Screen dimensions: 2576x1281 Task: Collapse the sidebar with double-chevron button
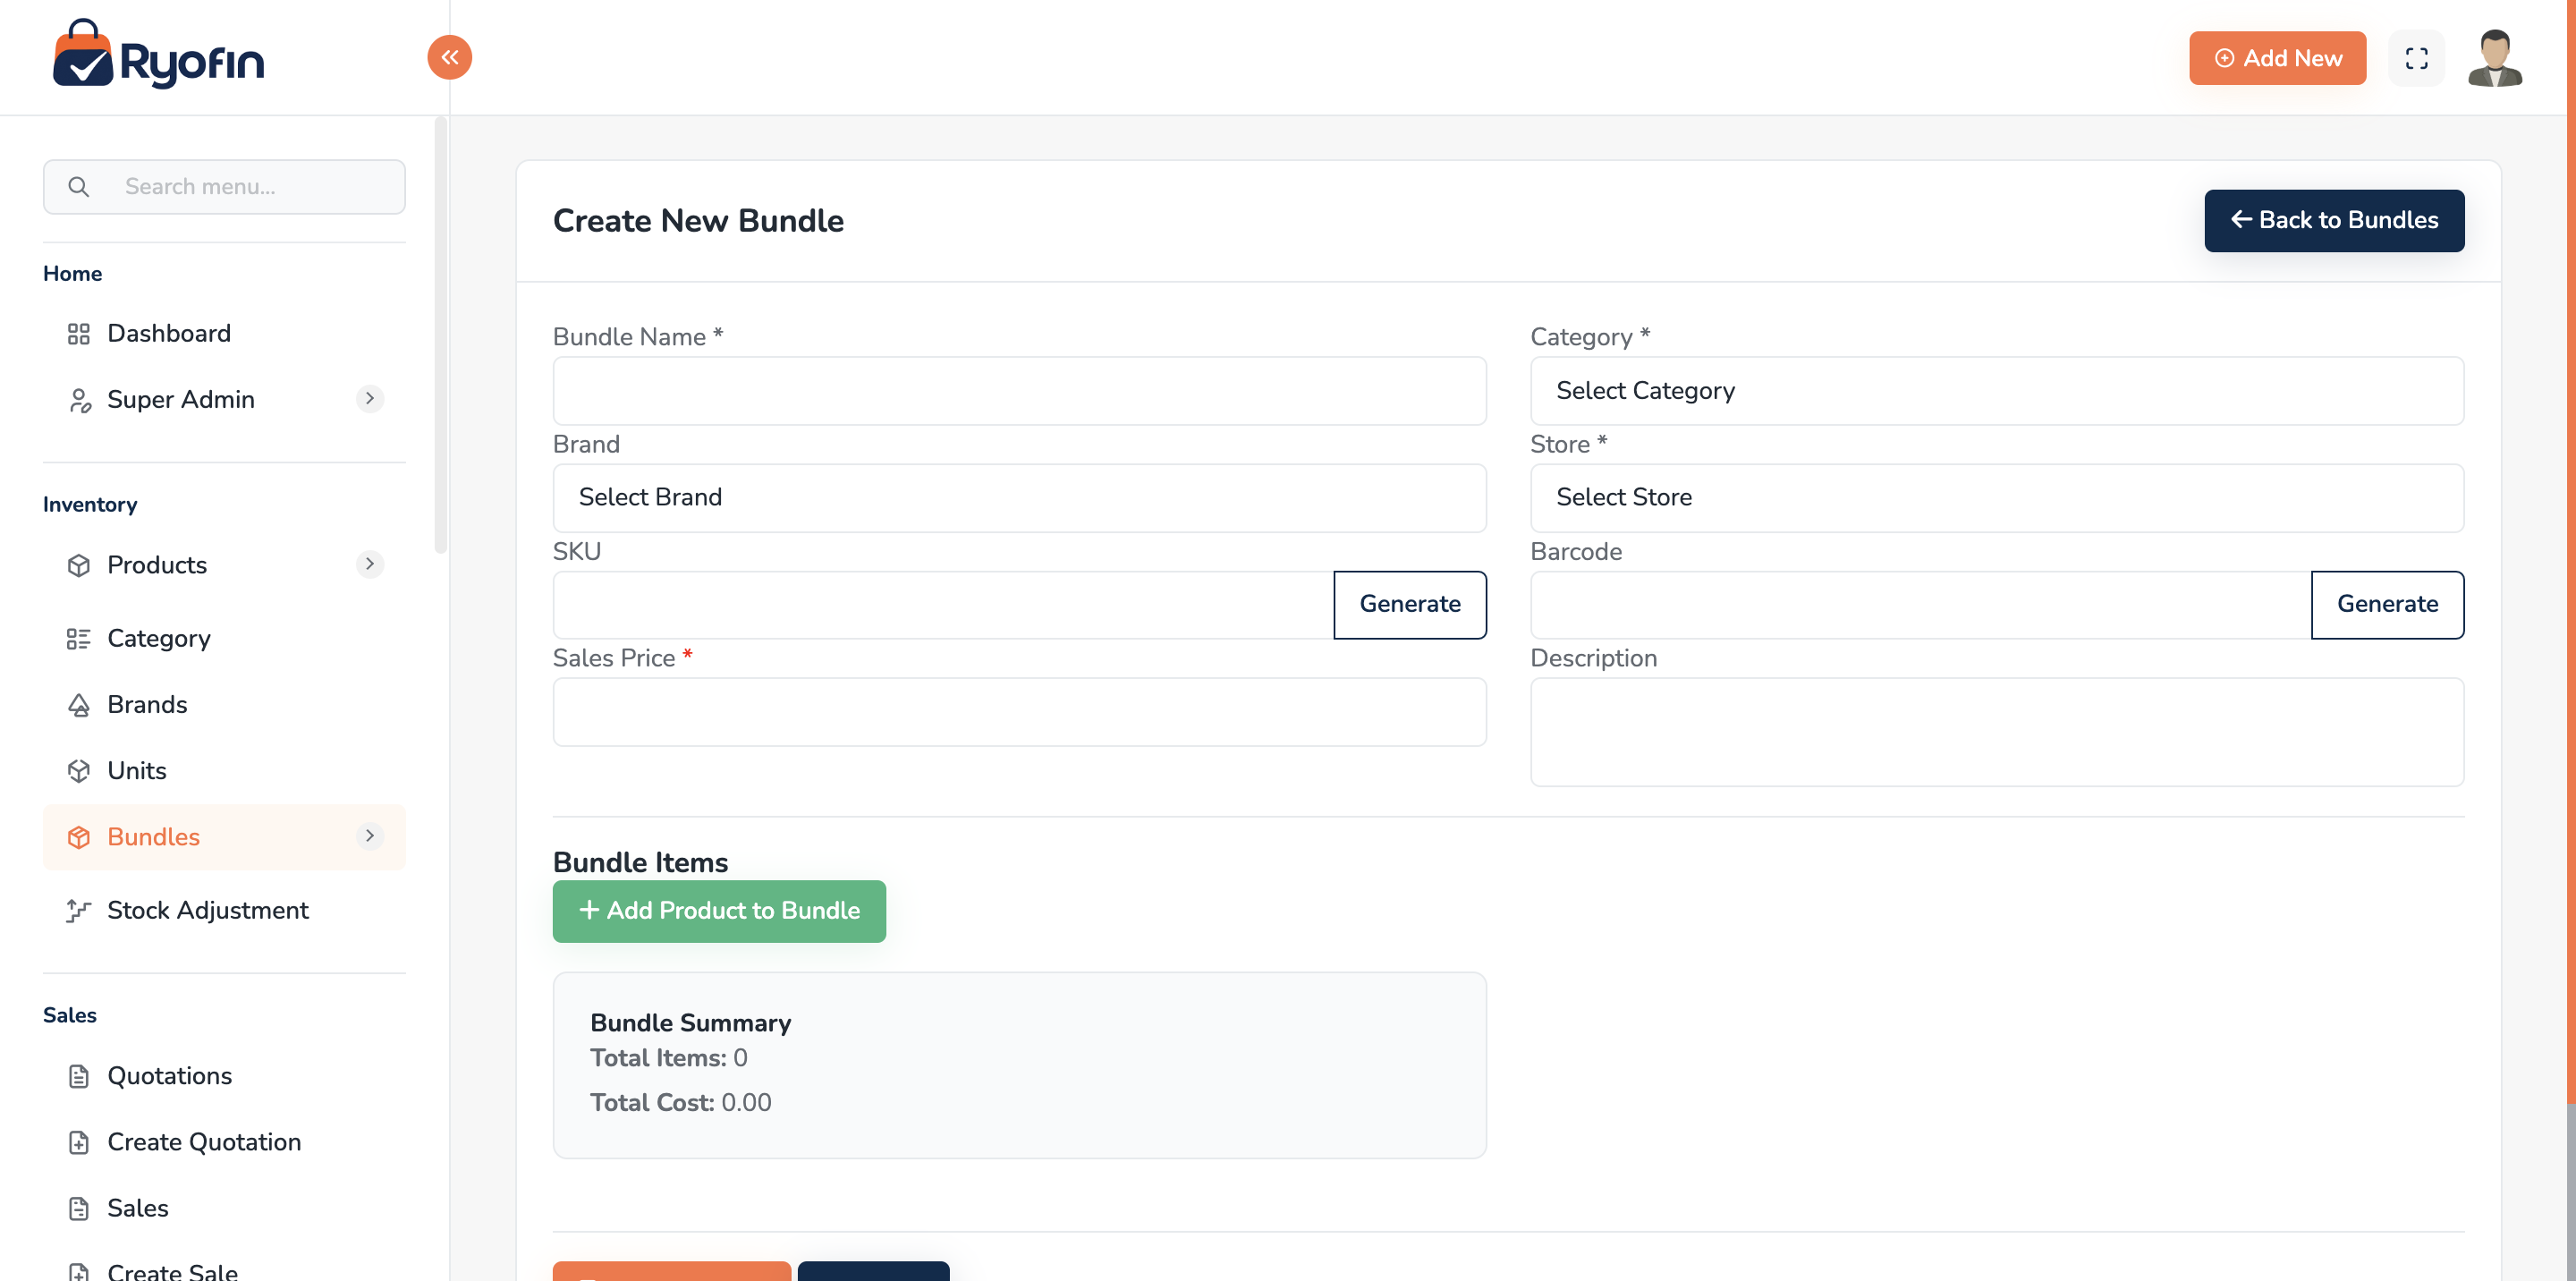[450, 57]
